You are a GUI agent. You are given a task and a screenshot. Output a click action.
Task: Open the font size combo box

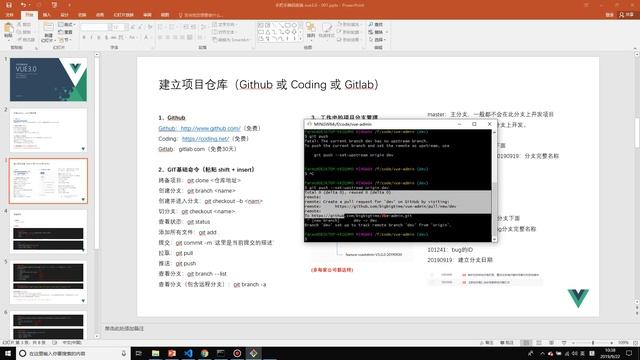click(x=120, y=27)
